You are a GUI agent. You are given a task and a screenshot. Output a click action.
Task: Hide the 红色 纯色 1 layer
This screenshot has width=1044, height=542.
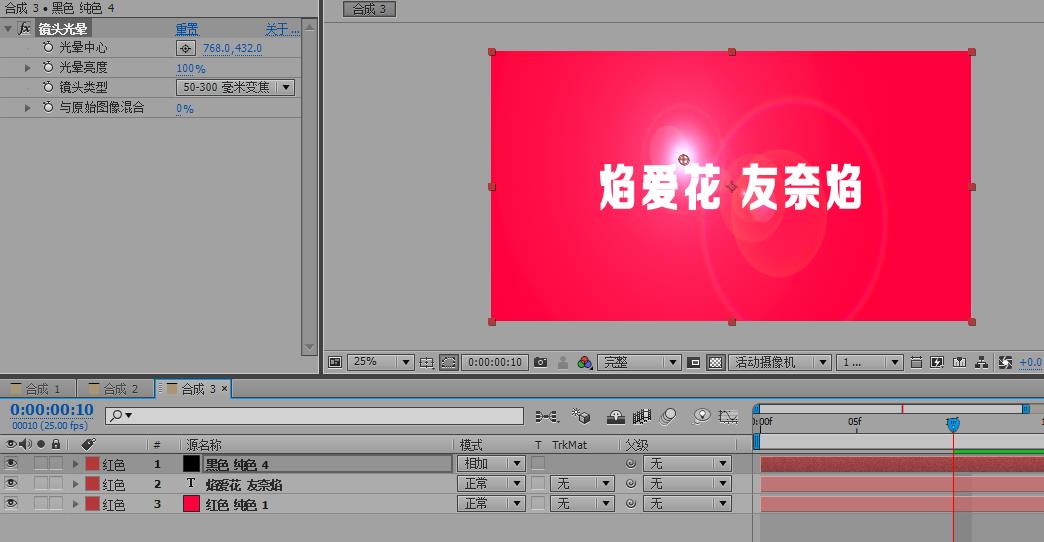(x=11, y=503)
